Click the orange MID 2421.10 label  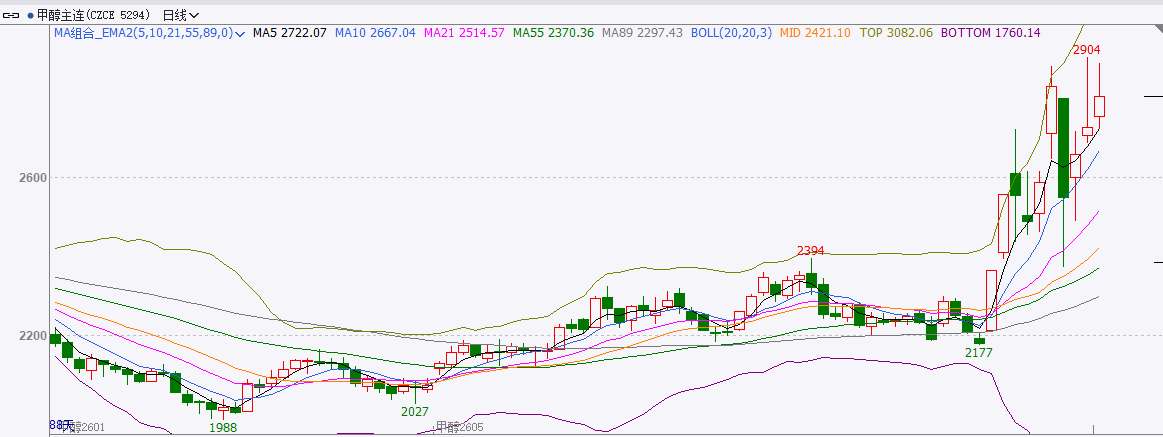814,33
